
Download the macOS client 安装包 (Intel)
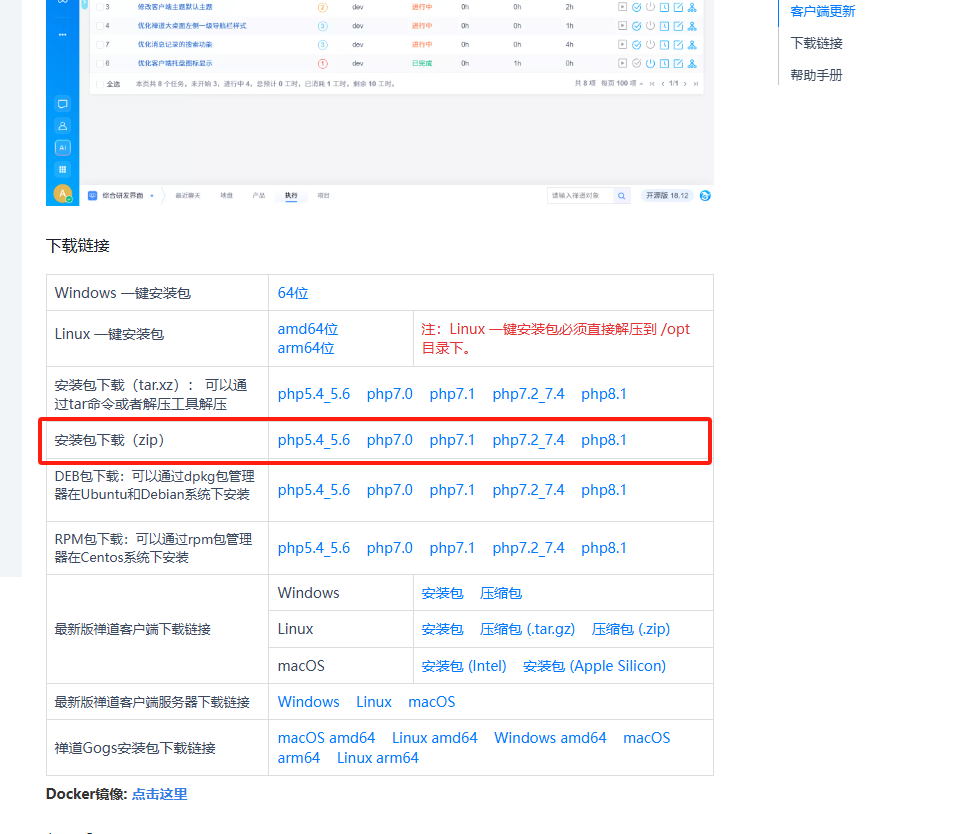[x=464, y=666]
